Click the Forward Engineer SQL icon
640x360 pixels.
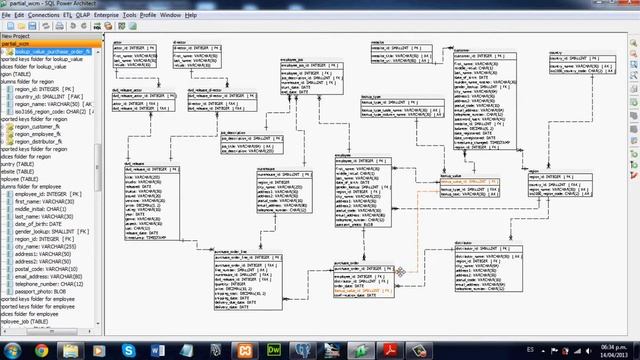[x=97, y=26]
